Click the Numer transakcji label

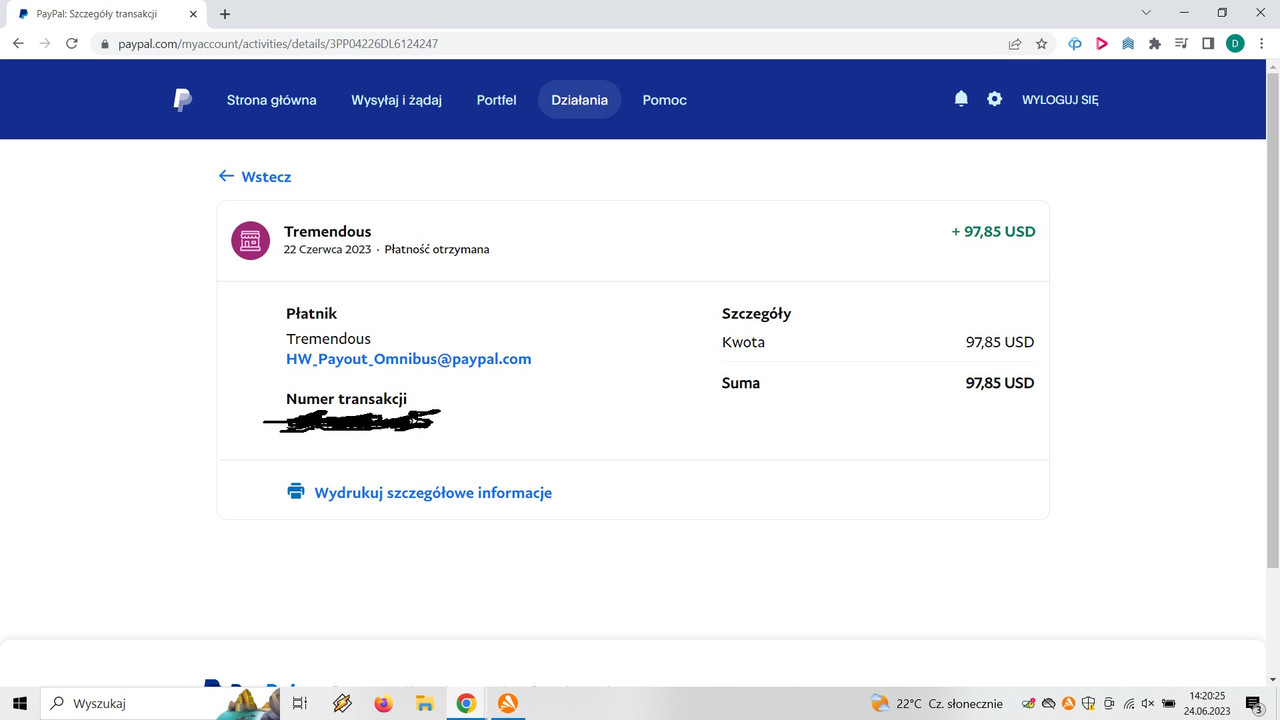pos(347,399)
